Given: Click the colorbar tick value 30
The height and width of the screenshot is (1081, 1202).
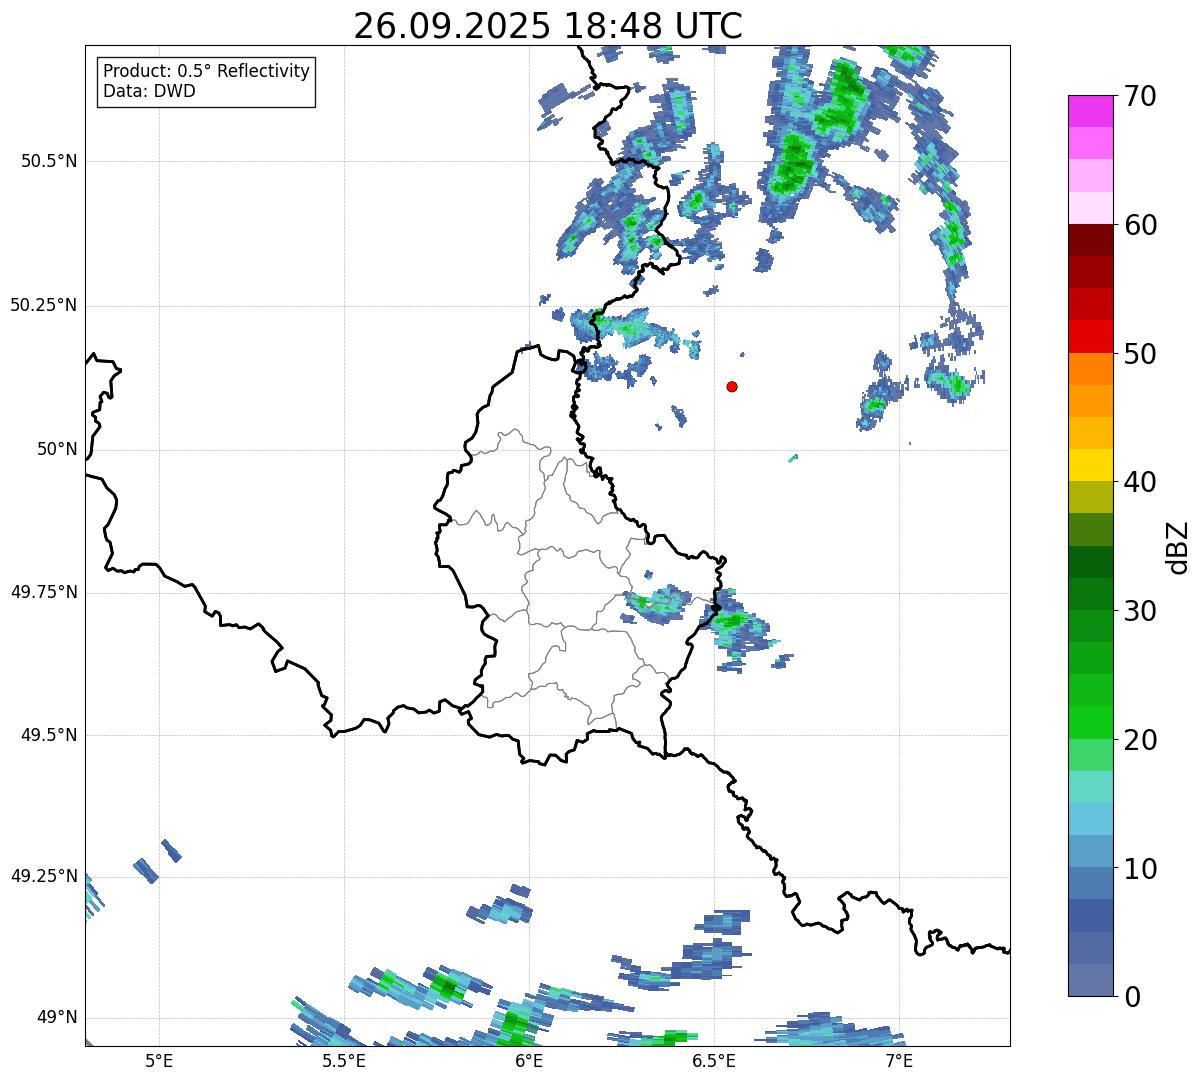Looking at the screenshot, I should [1140, 611].
